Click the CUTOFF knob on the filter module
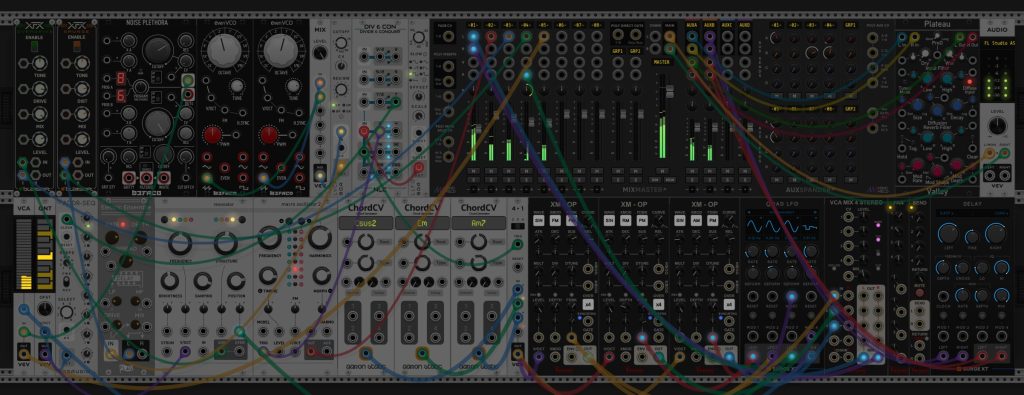1024x395 pixels. (341, 44)
